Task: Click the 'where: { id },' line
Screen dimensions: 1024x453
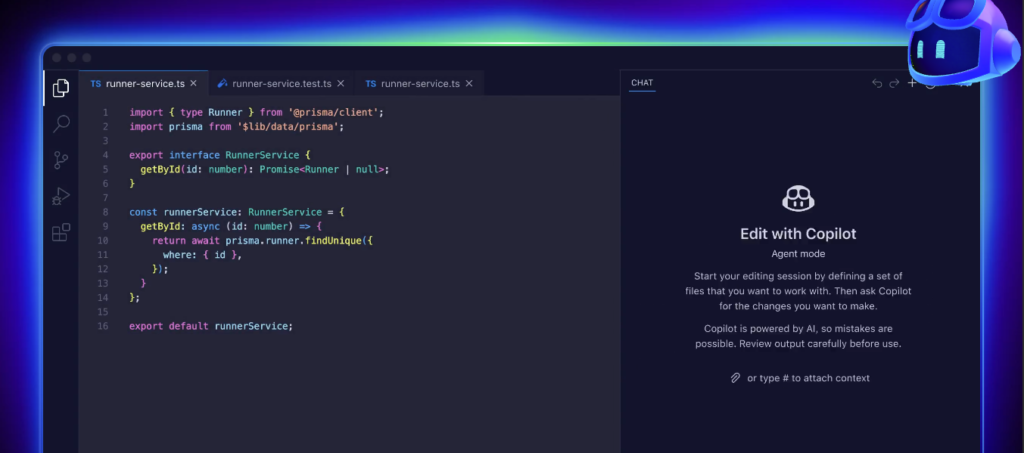Action: tap(202, 255)
